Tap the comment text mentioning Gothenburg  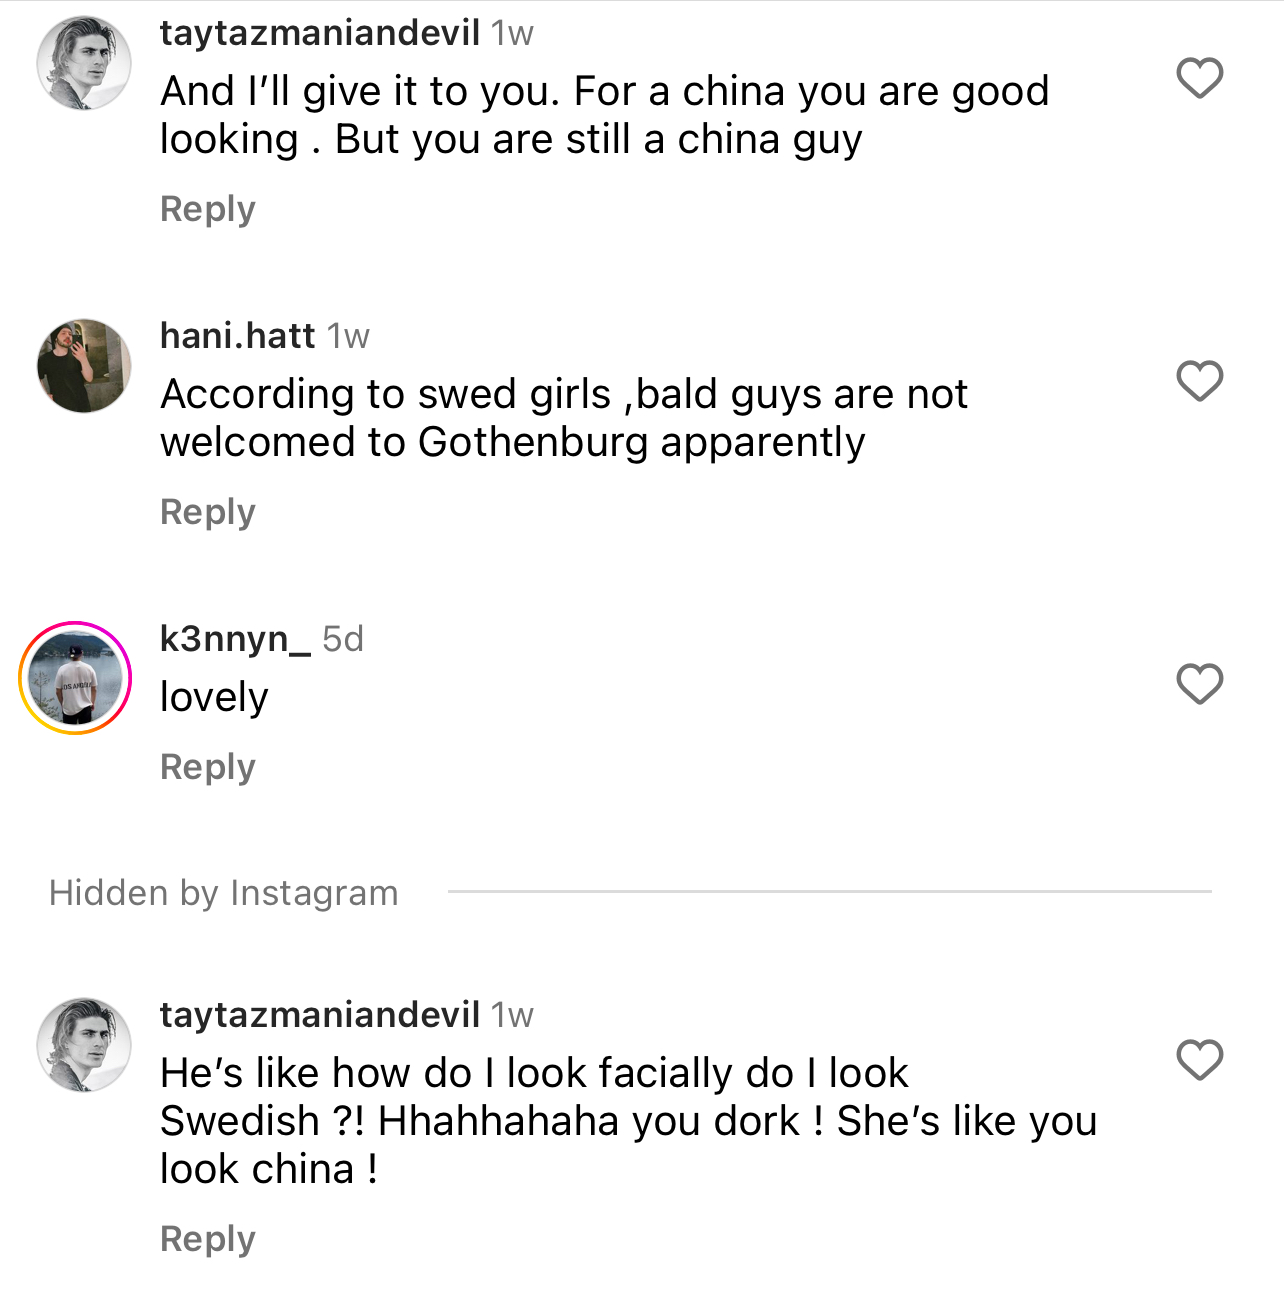click(x=563, y=418)
